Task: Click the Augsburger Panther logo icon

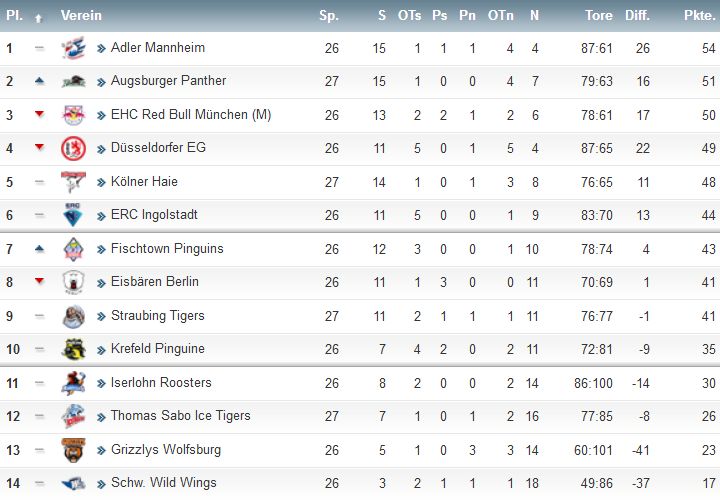Action: [73, 81]
